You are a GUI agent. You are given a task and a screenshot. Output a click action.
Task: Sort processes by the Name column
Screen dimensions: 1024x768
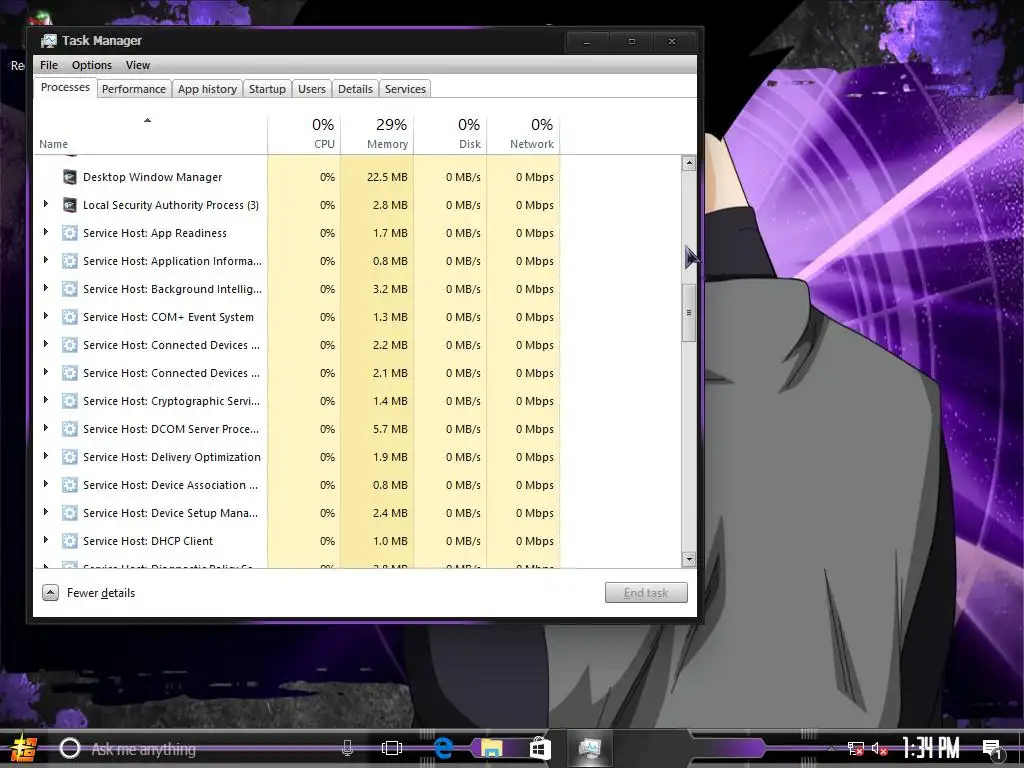[x=150, y=135]
